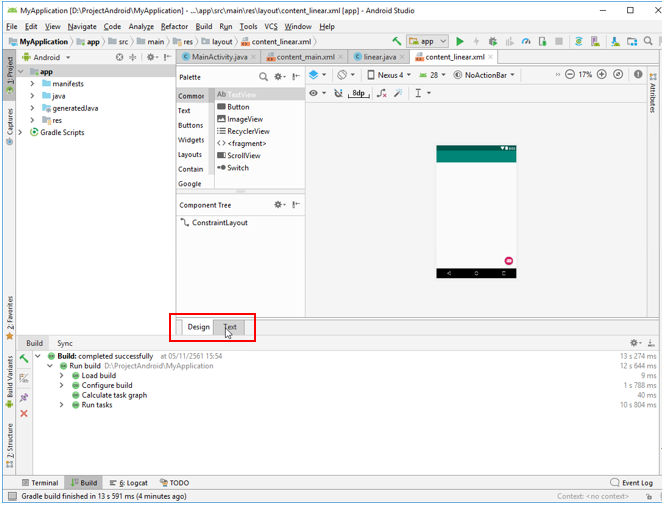Open the Build menu in the menu bar

(x=204, y=26)
